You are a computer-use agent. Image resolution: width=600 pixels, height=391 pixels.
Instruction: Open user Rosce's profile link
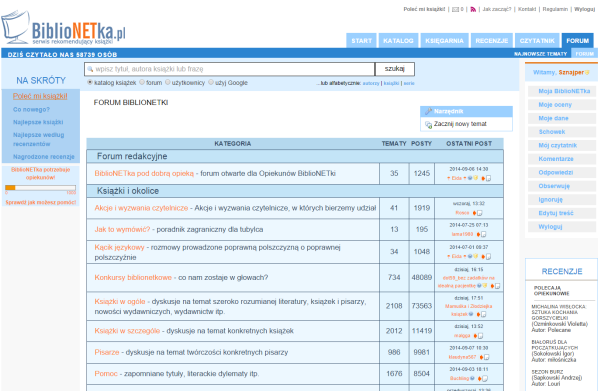click(x=462, y=213)
